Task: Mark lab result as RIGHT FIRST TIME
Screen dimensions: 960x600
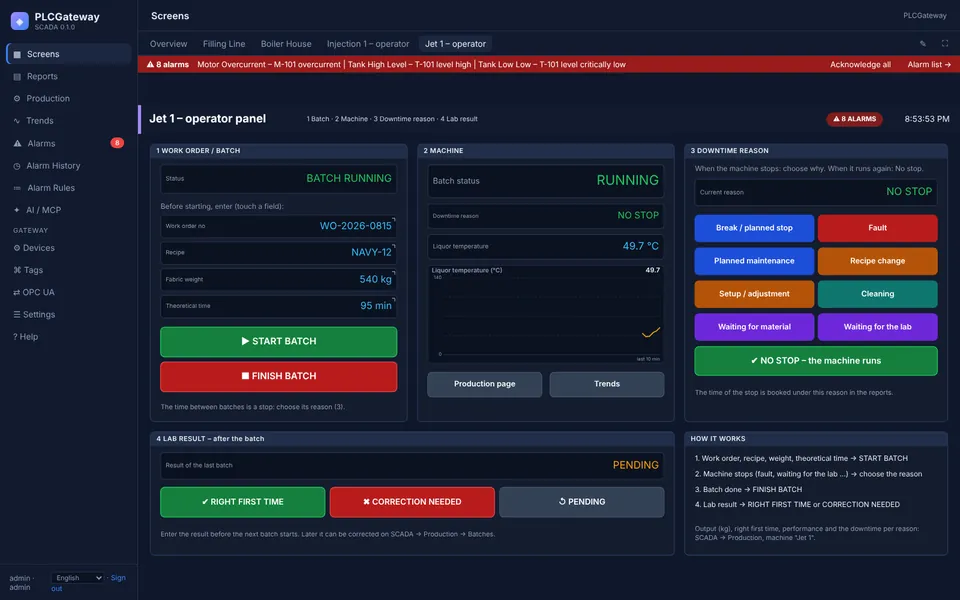Action: (242, 502)
